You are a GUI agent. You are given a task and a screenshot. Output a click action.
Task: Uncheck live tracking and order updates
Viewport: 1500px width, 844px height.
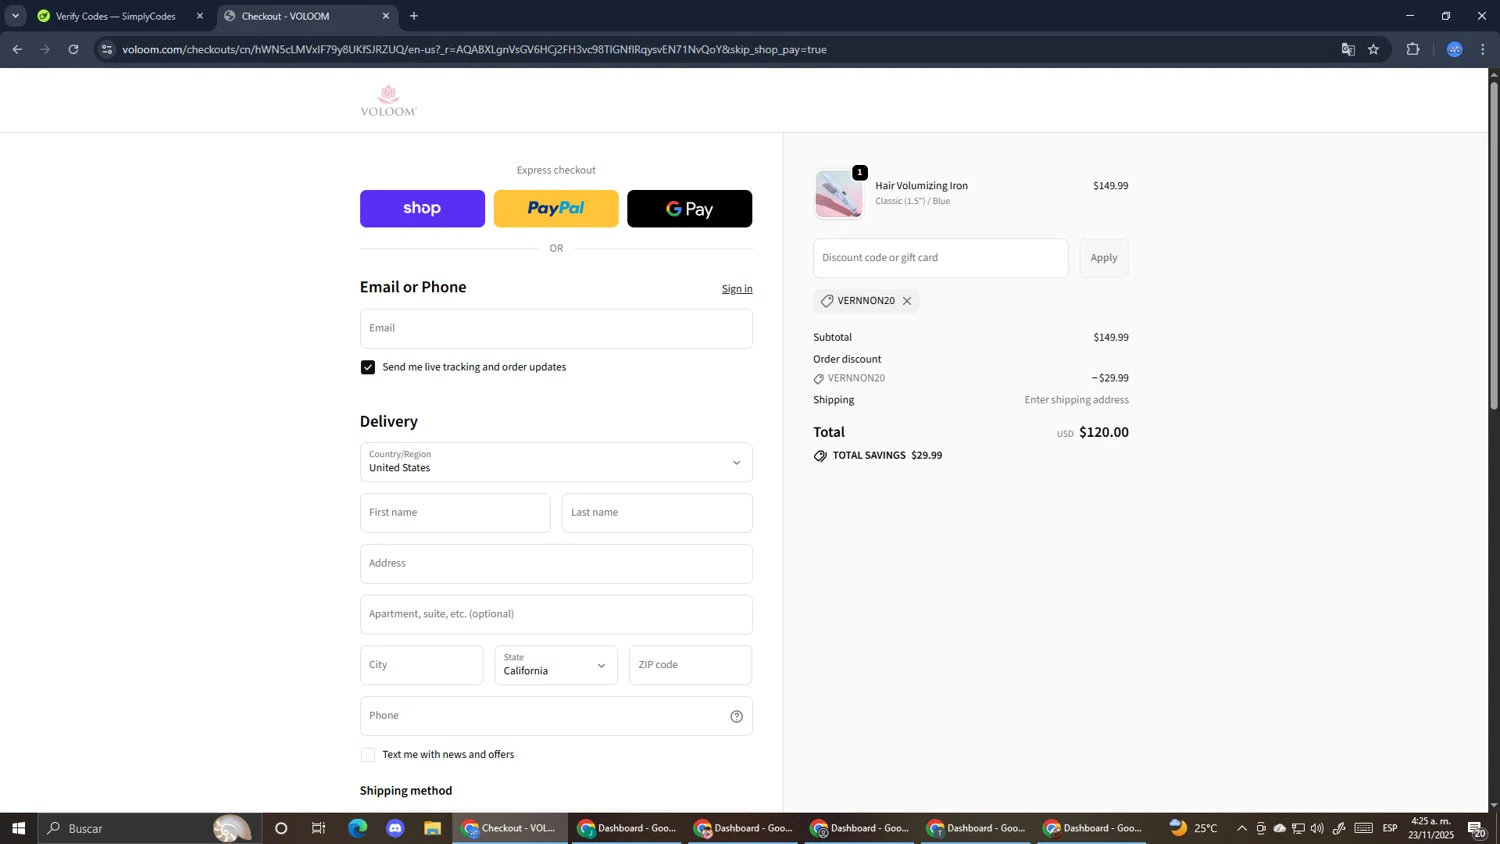(368, 367)
